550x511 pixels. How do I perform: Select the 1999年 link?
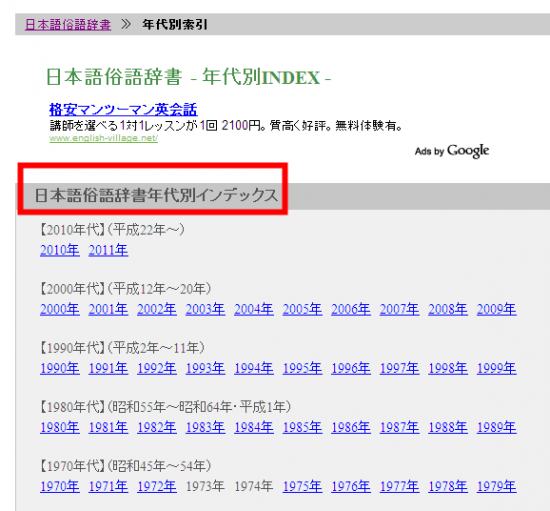click(x=496, y=368)
